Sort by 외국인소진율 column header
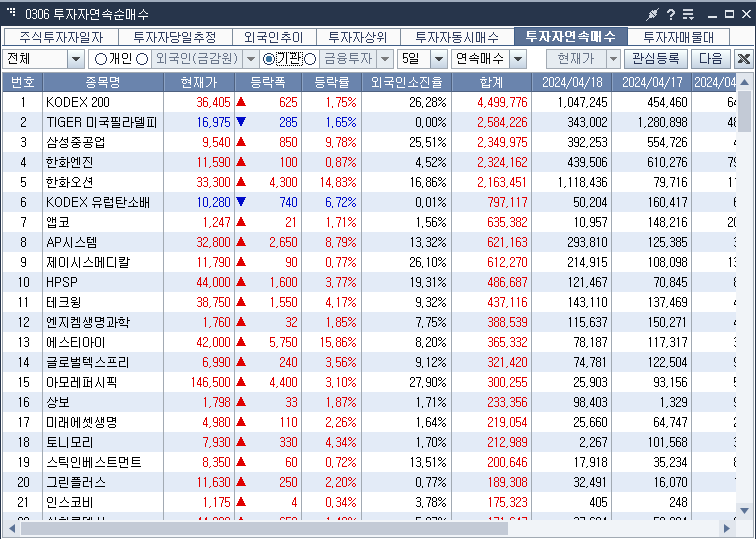Screen dimensions: 756x539 (407, 82)
